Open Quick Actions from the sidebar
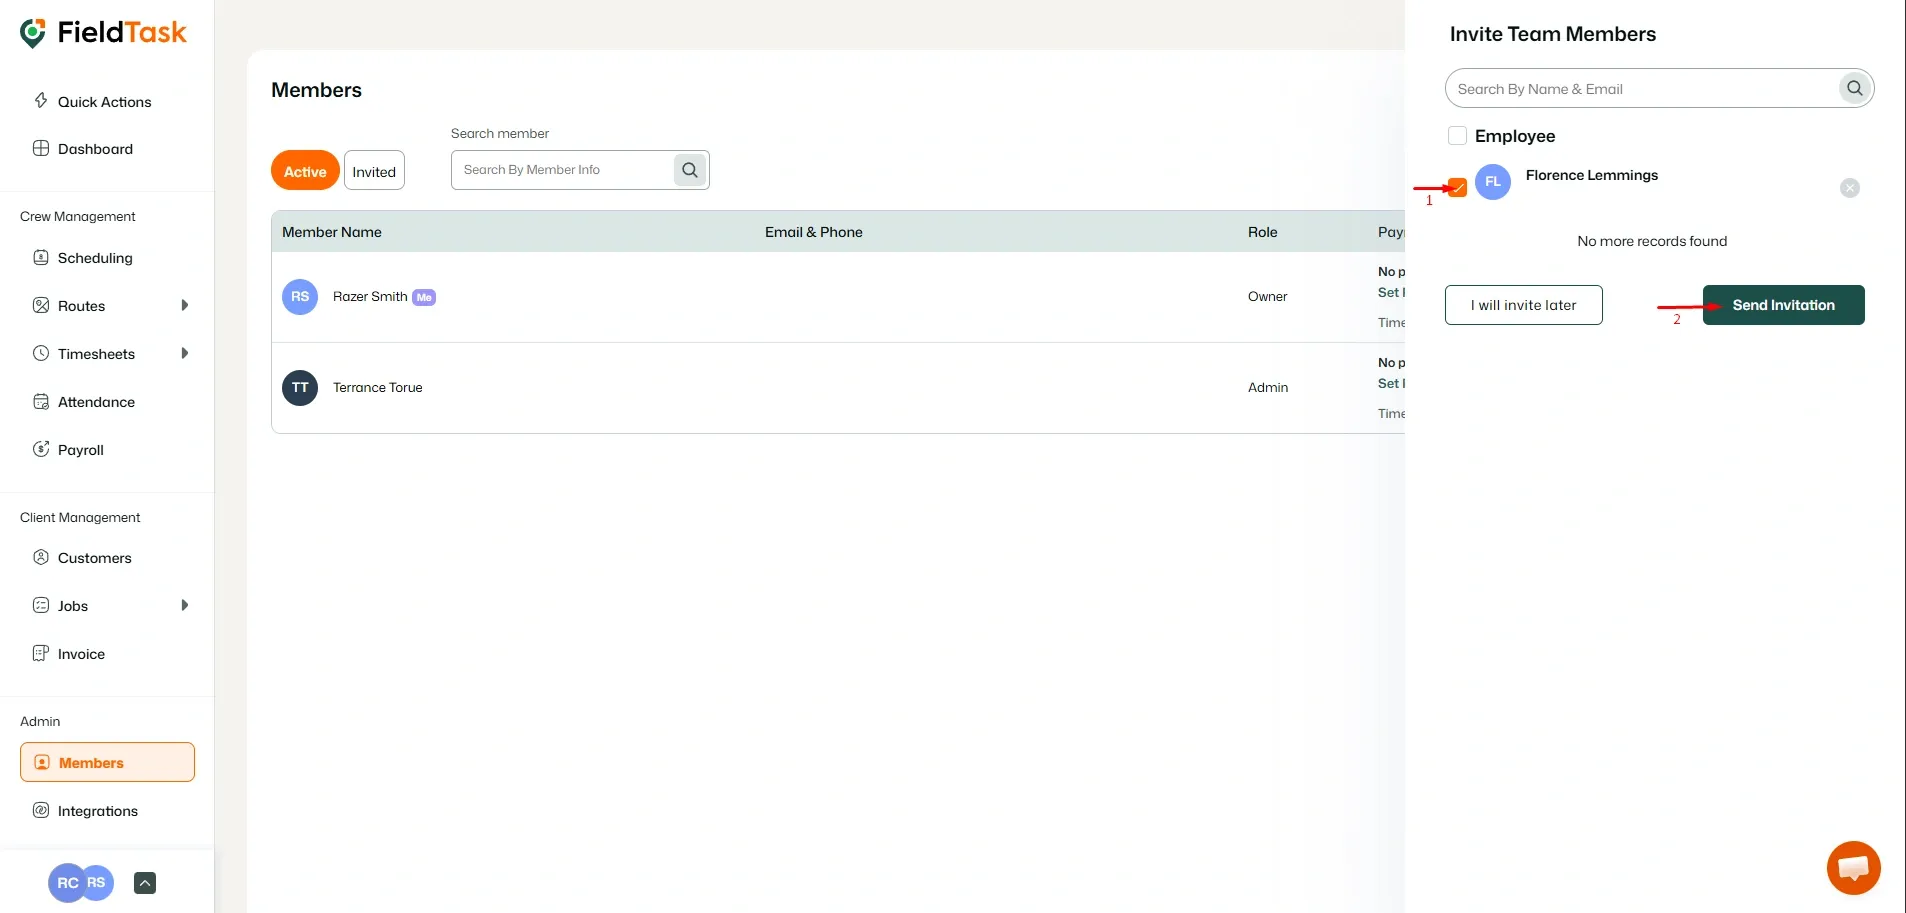The height and width of the screenshot is (913, 1906). (x=103, y=101)
